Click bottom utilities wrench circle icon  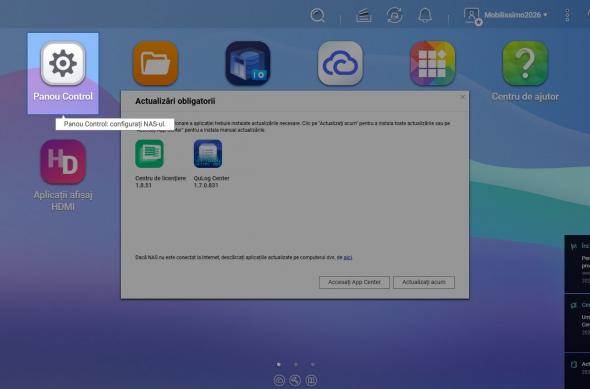tap(295, 380)
